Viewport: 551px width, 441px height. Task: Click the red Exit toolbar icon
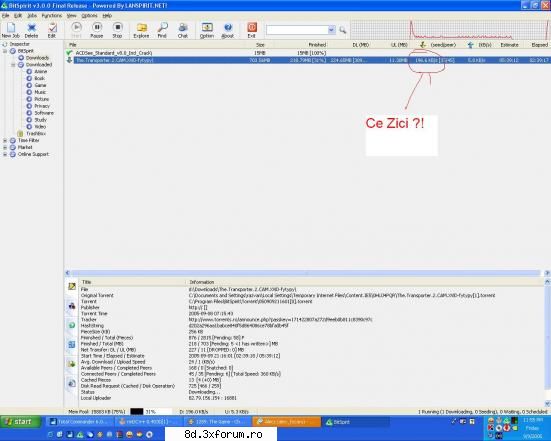coord(252,30)
